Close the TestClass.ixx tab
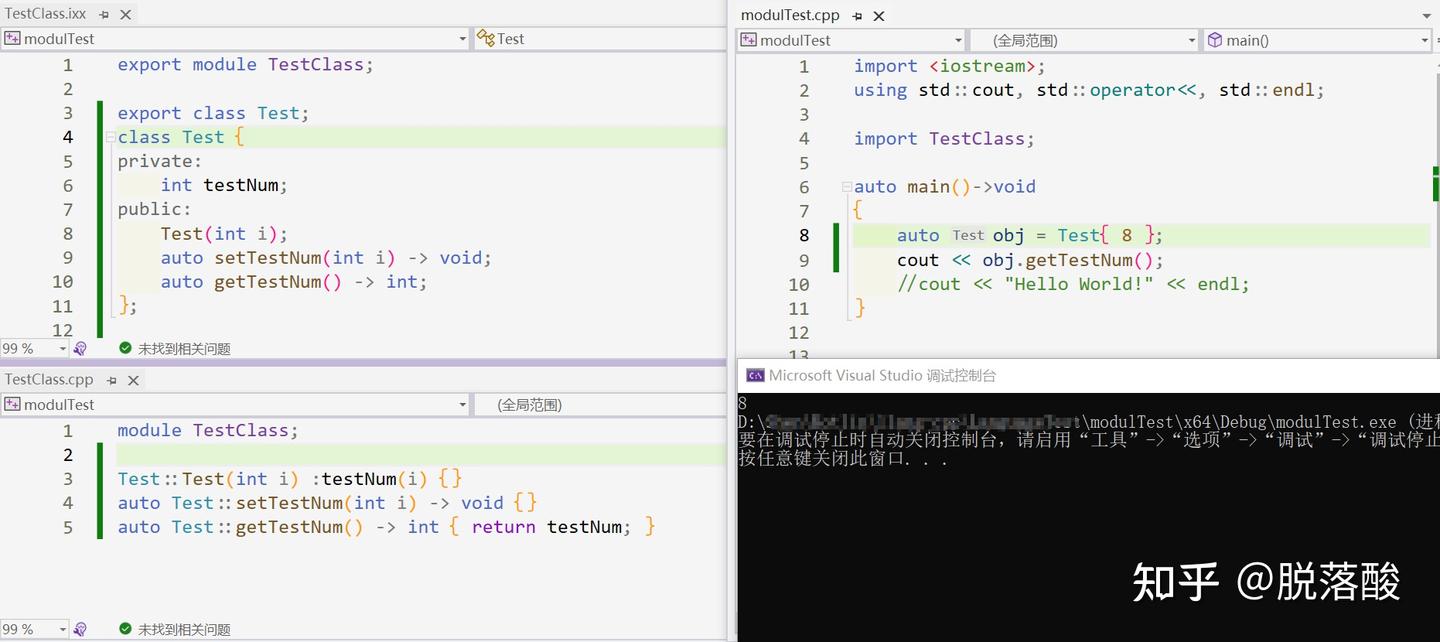This screenshot has width=1440, height=642. [125, 15]
